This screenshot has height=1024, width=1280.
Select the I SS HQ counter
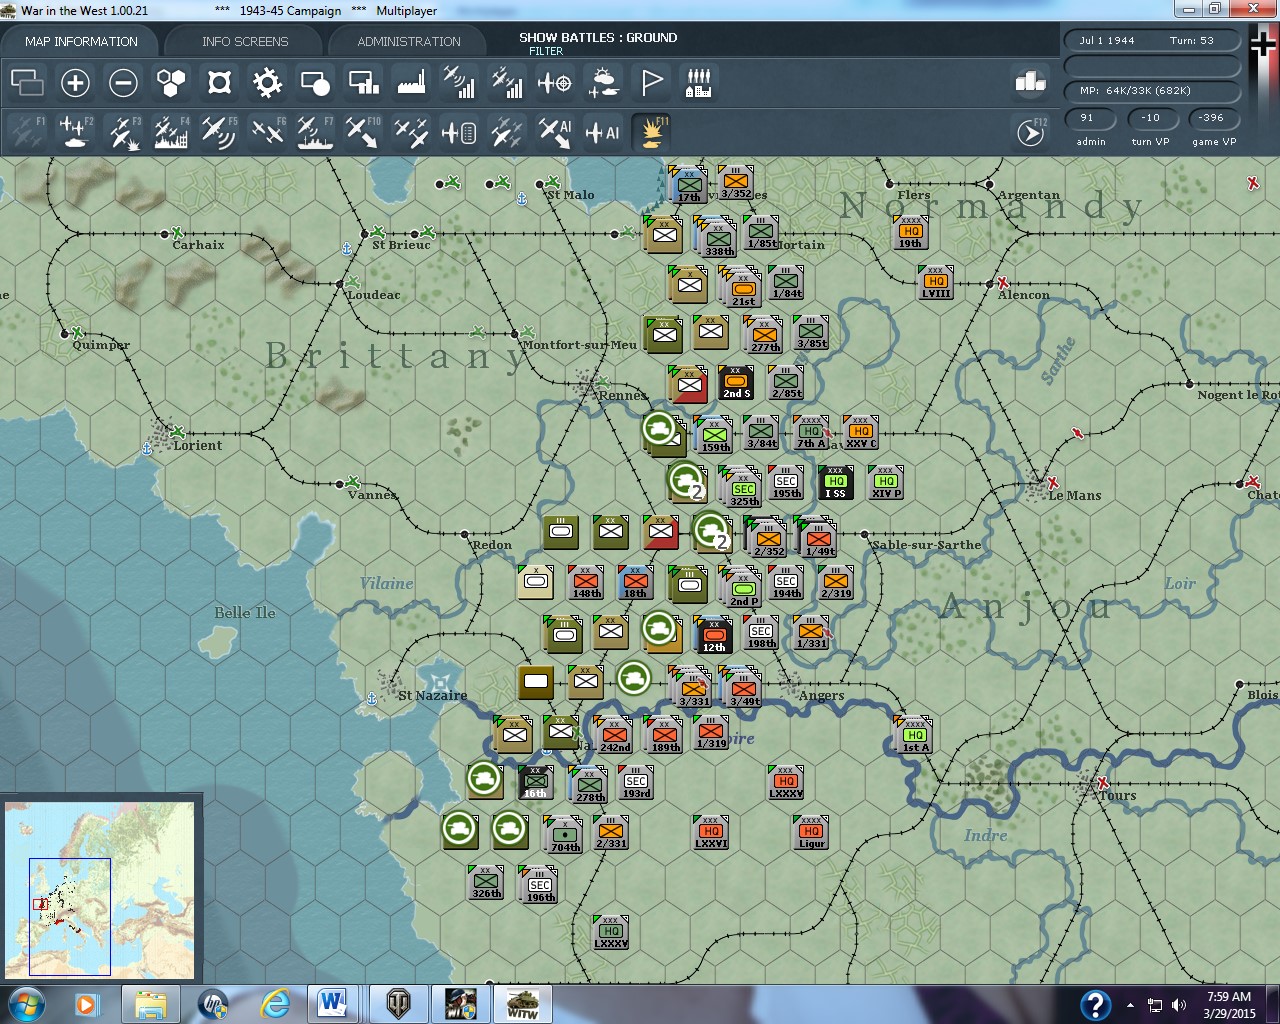coord(836,482)
